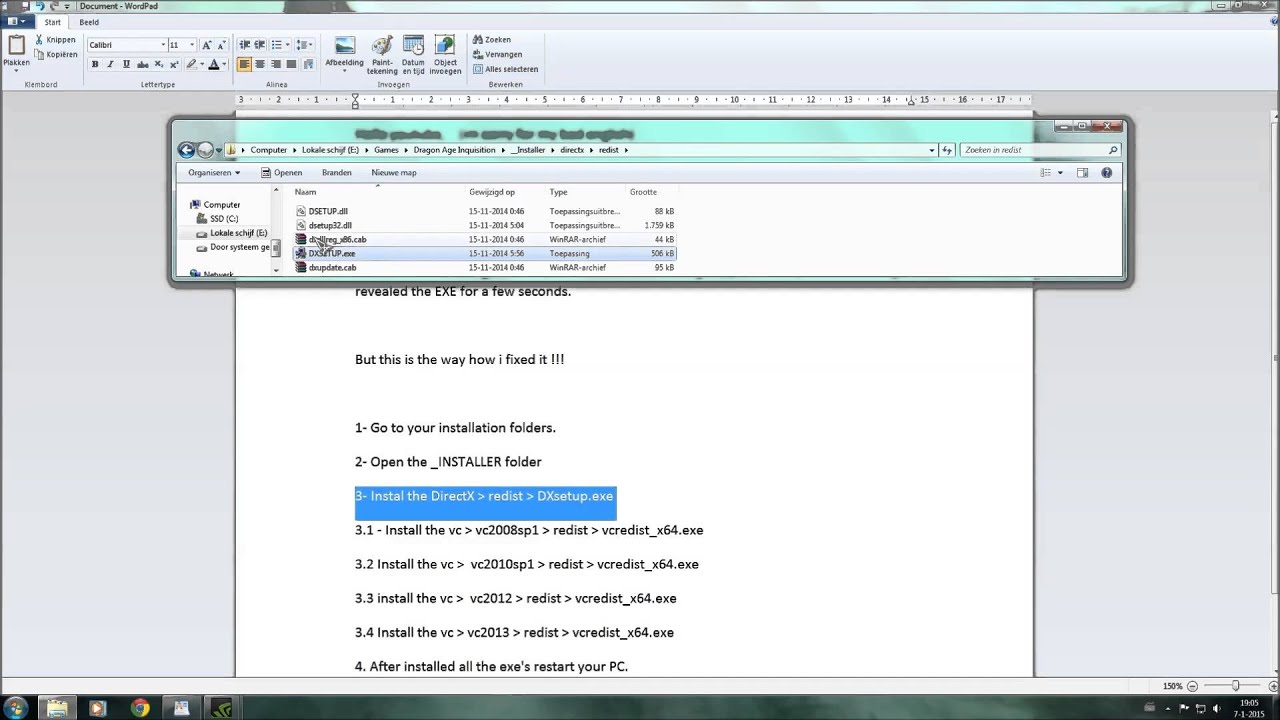
Task: Click Alles selecteren
Action: point(505,69)
